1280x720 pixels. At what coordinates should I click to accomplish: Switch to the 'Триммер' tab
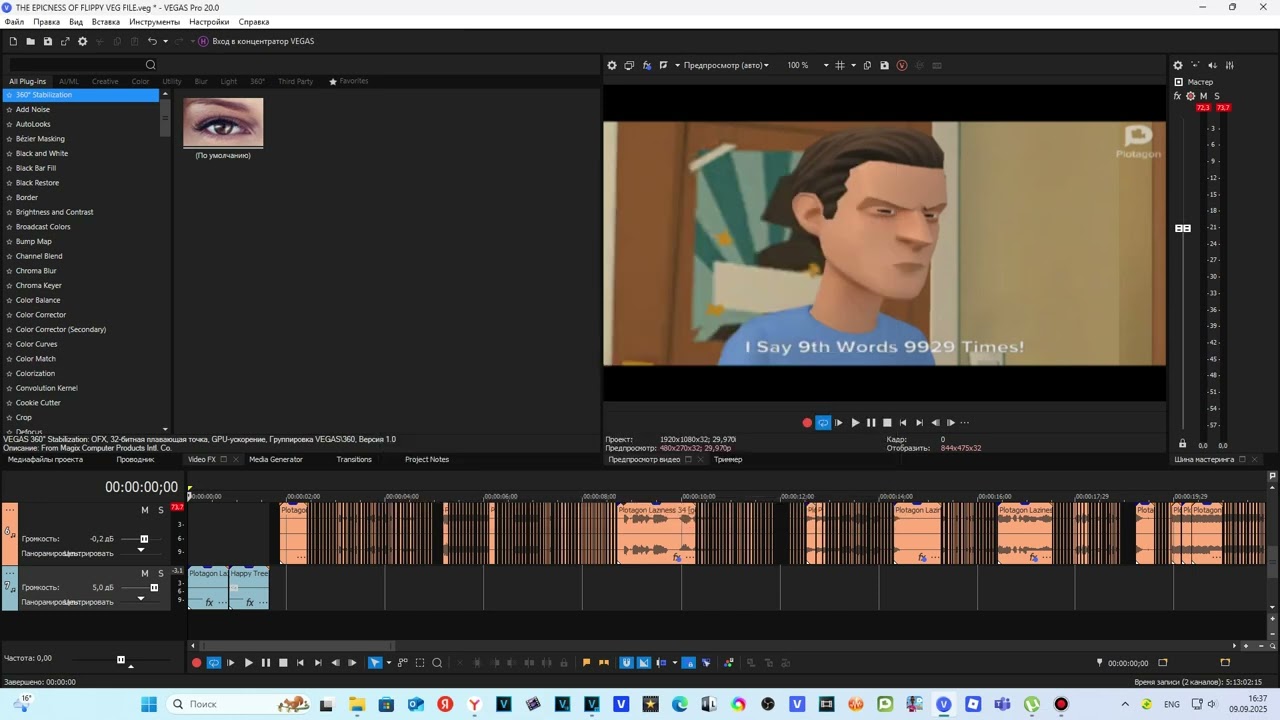tap(728, 459)
